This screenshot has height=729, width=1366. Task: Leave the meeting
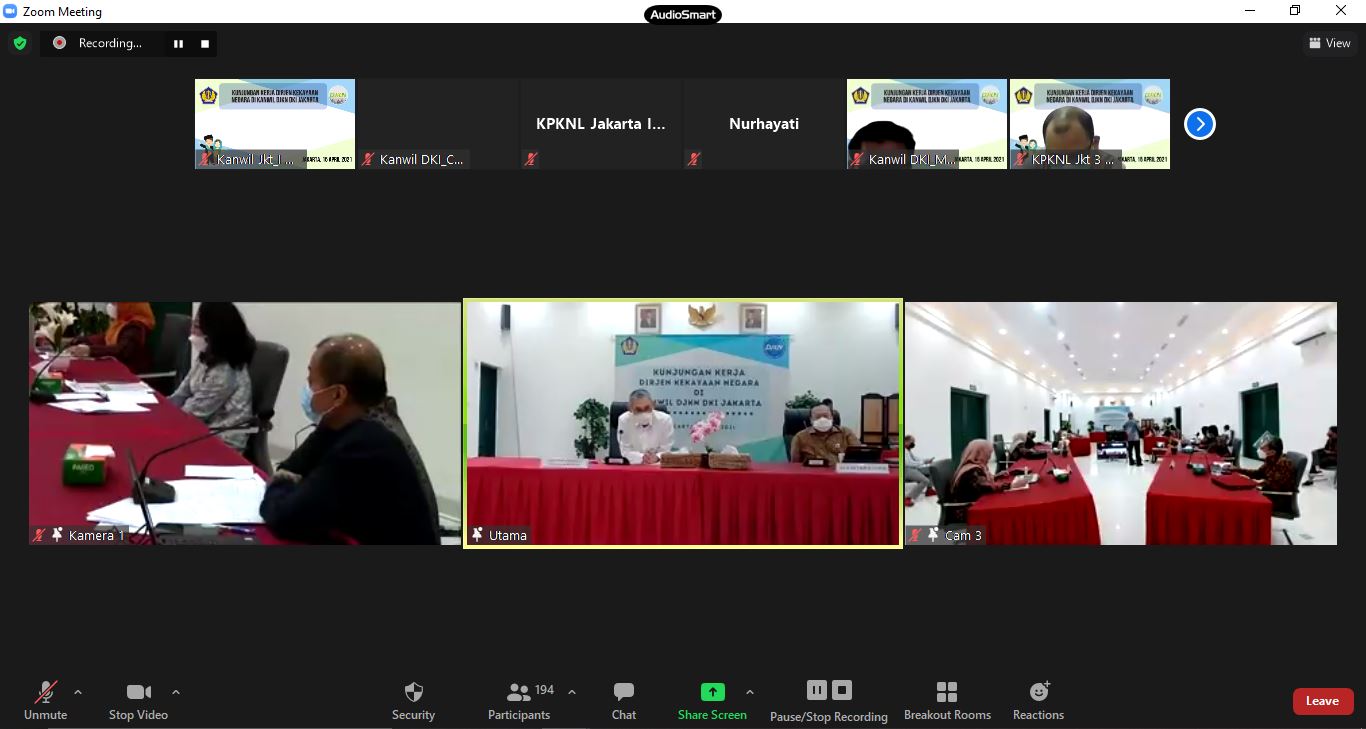(1322, 701)
